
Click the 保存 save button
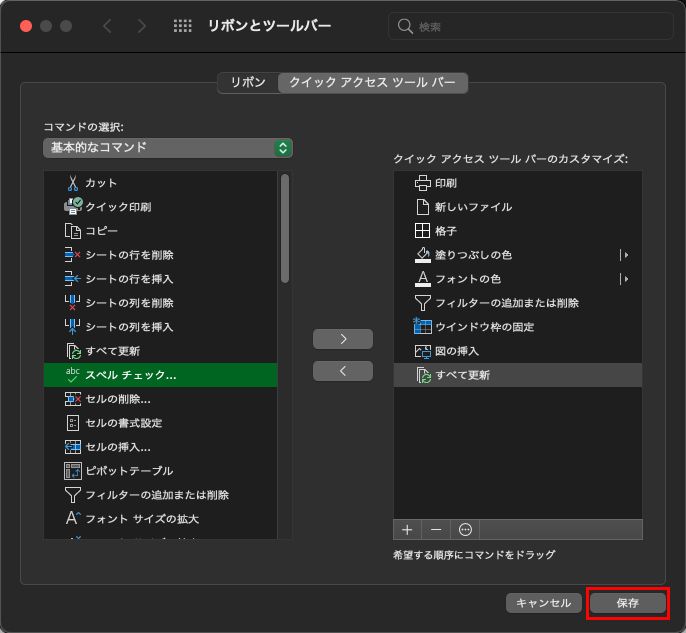pyautogui.click(x=627, y=603)
